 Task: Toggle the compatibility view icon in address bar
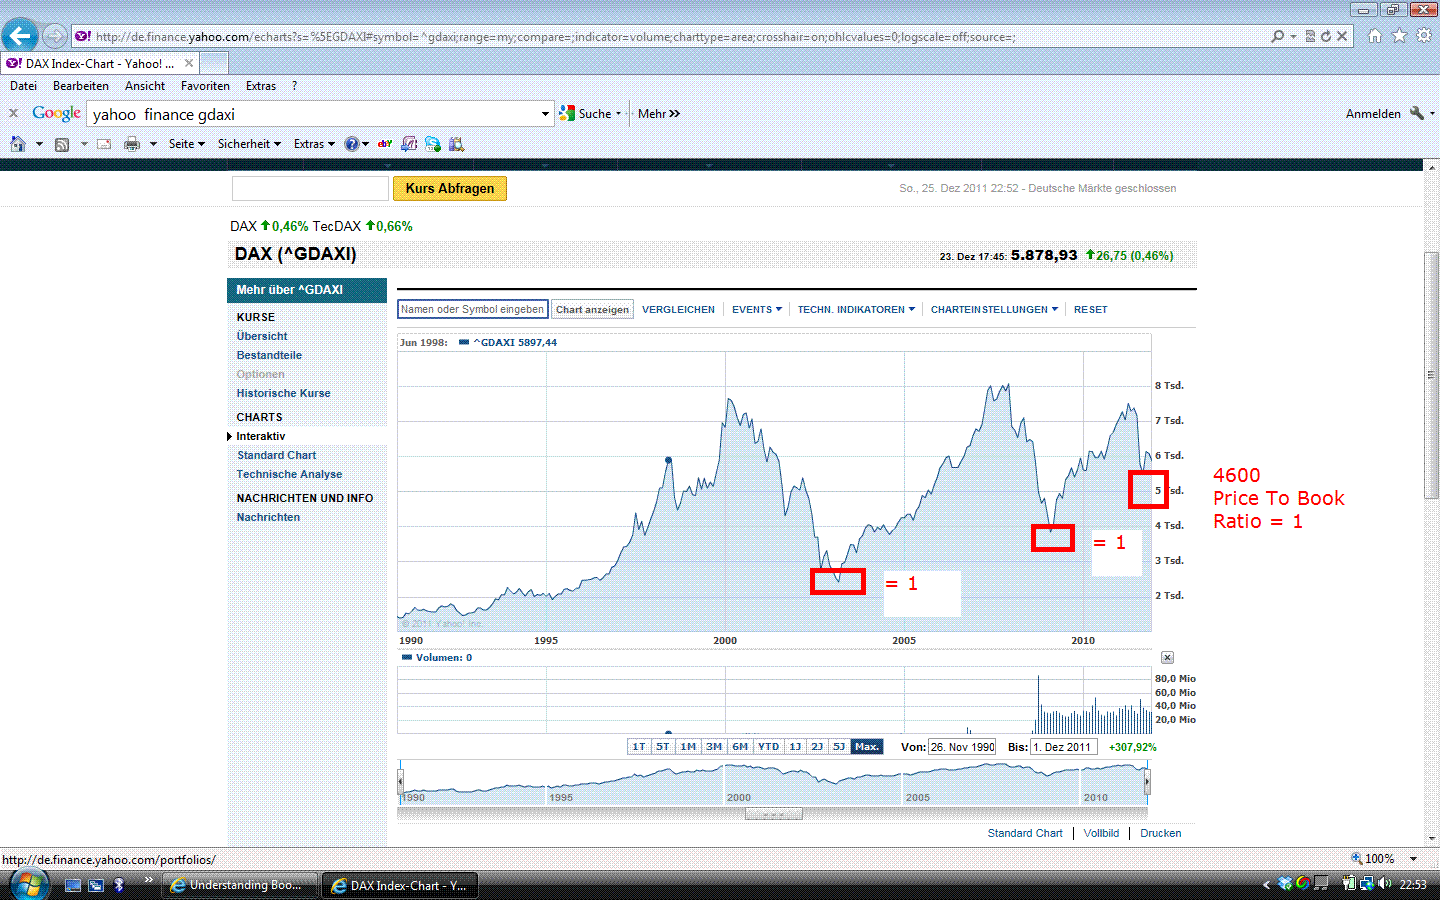(x=1310, y=36)
